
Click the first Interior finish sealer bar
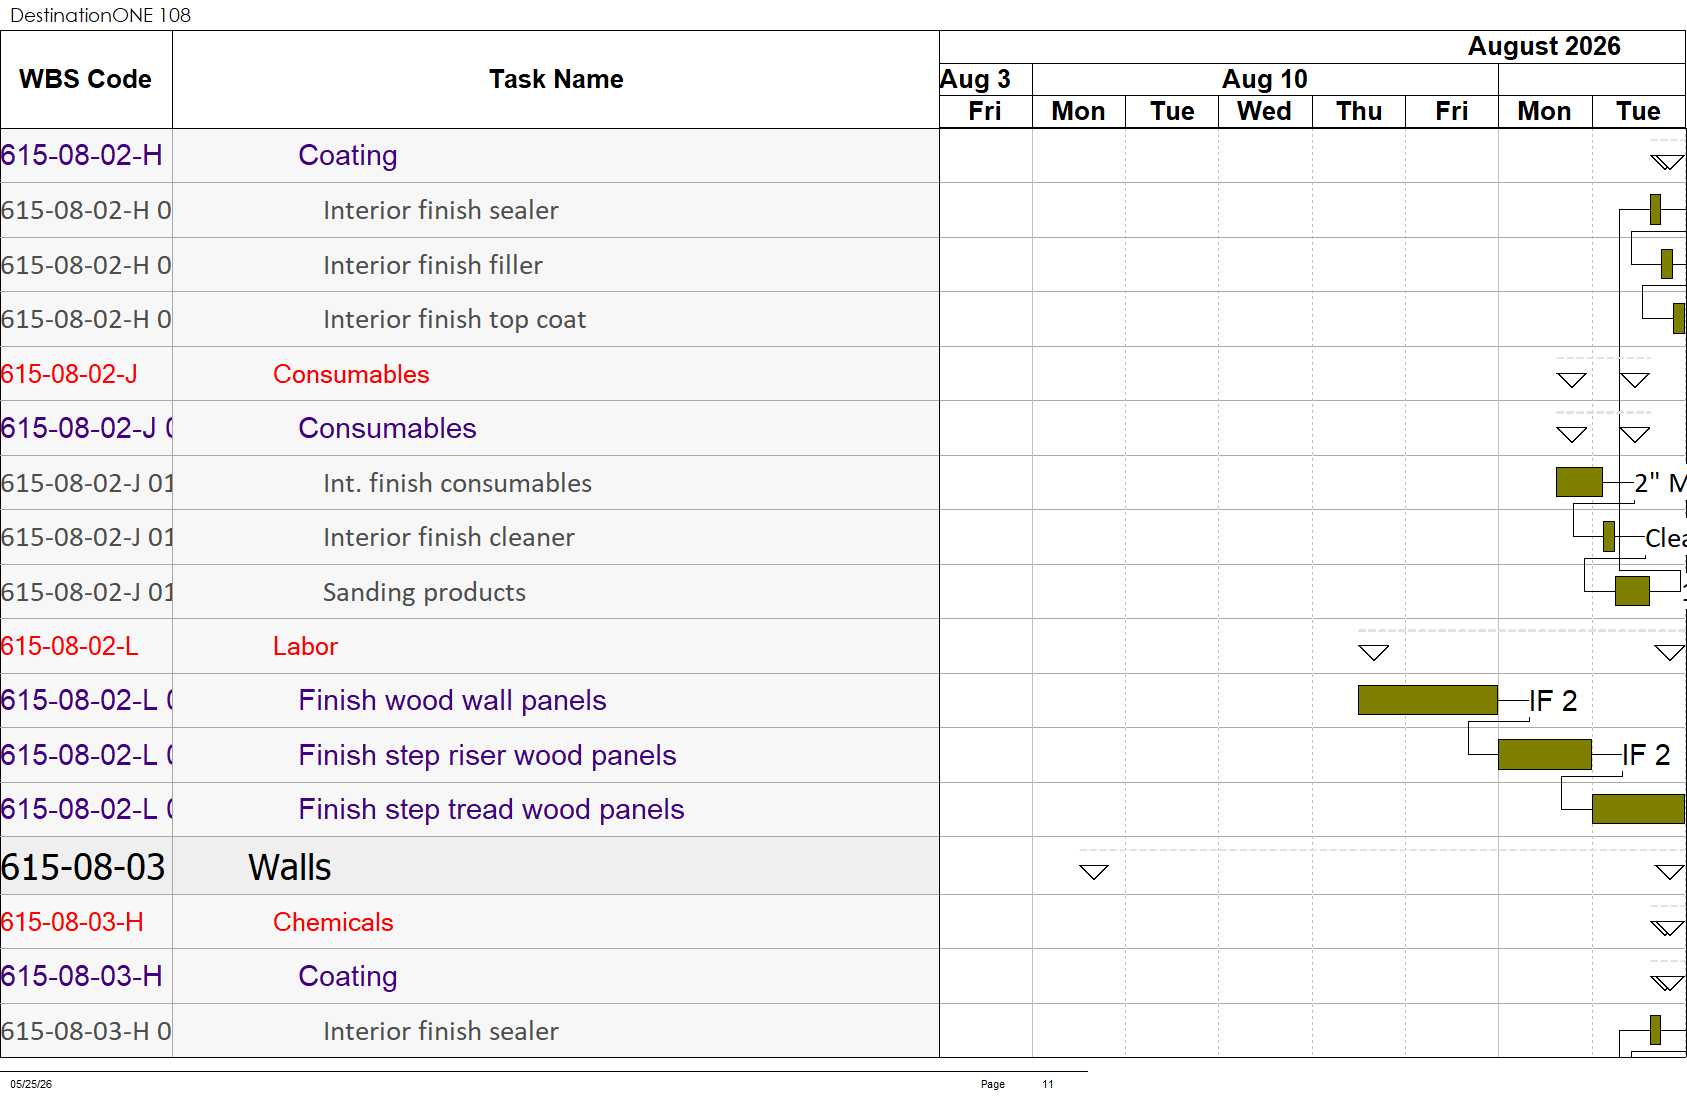[x=1655, y=209]
